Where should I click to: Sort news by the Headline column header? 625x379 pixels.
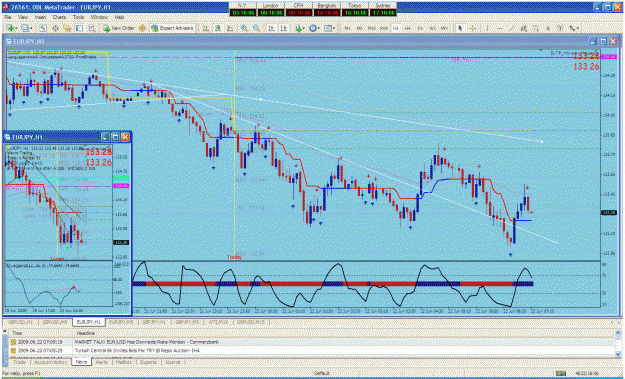85,333
